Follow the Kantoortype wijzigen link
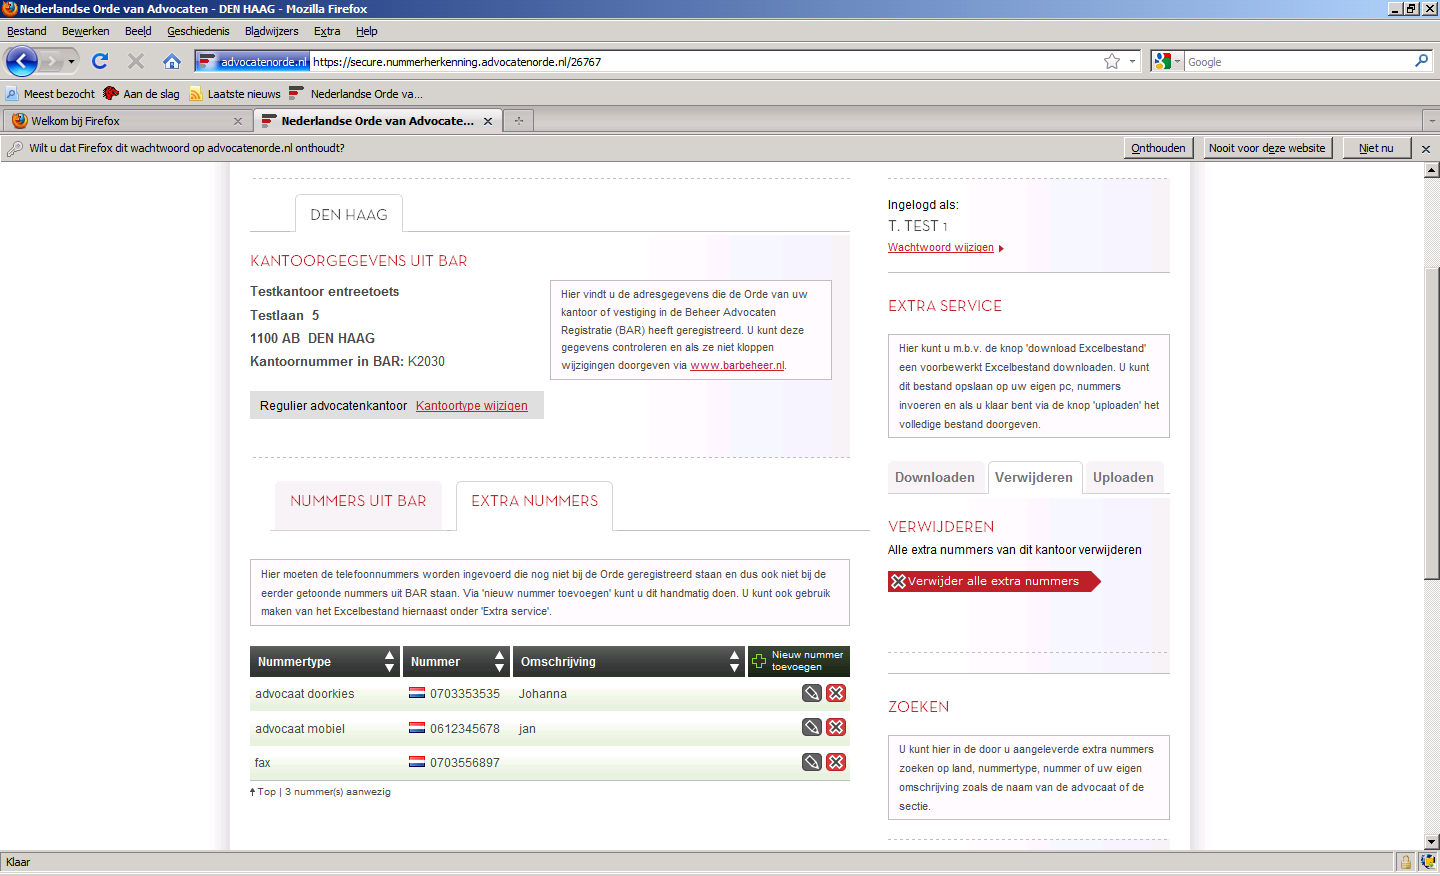The image size is (1440, 876). point(472,405)
